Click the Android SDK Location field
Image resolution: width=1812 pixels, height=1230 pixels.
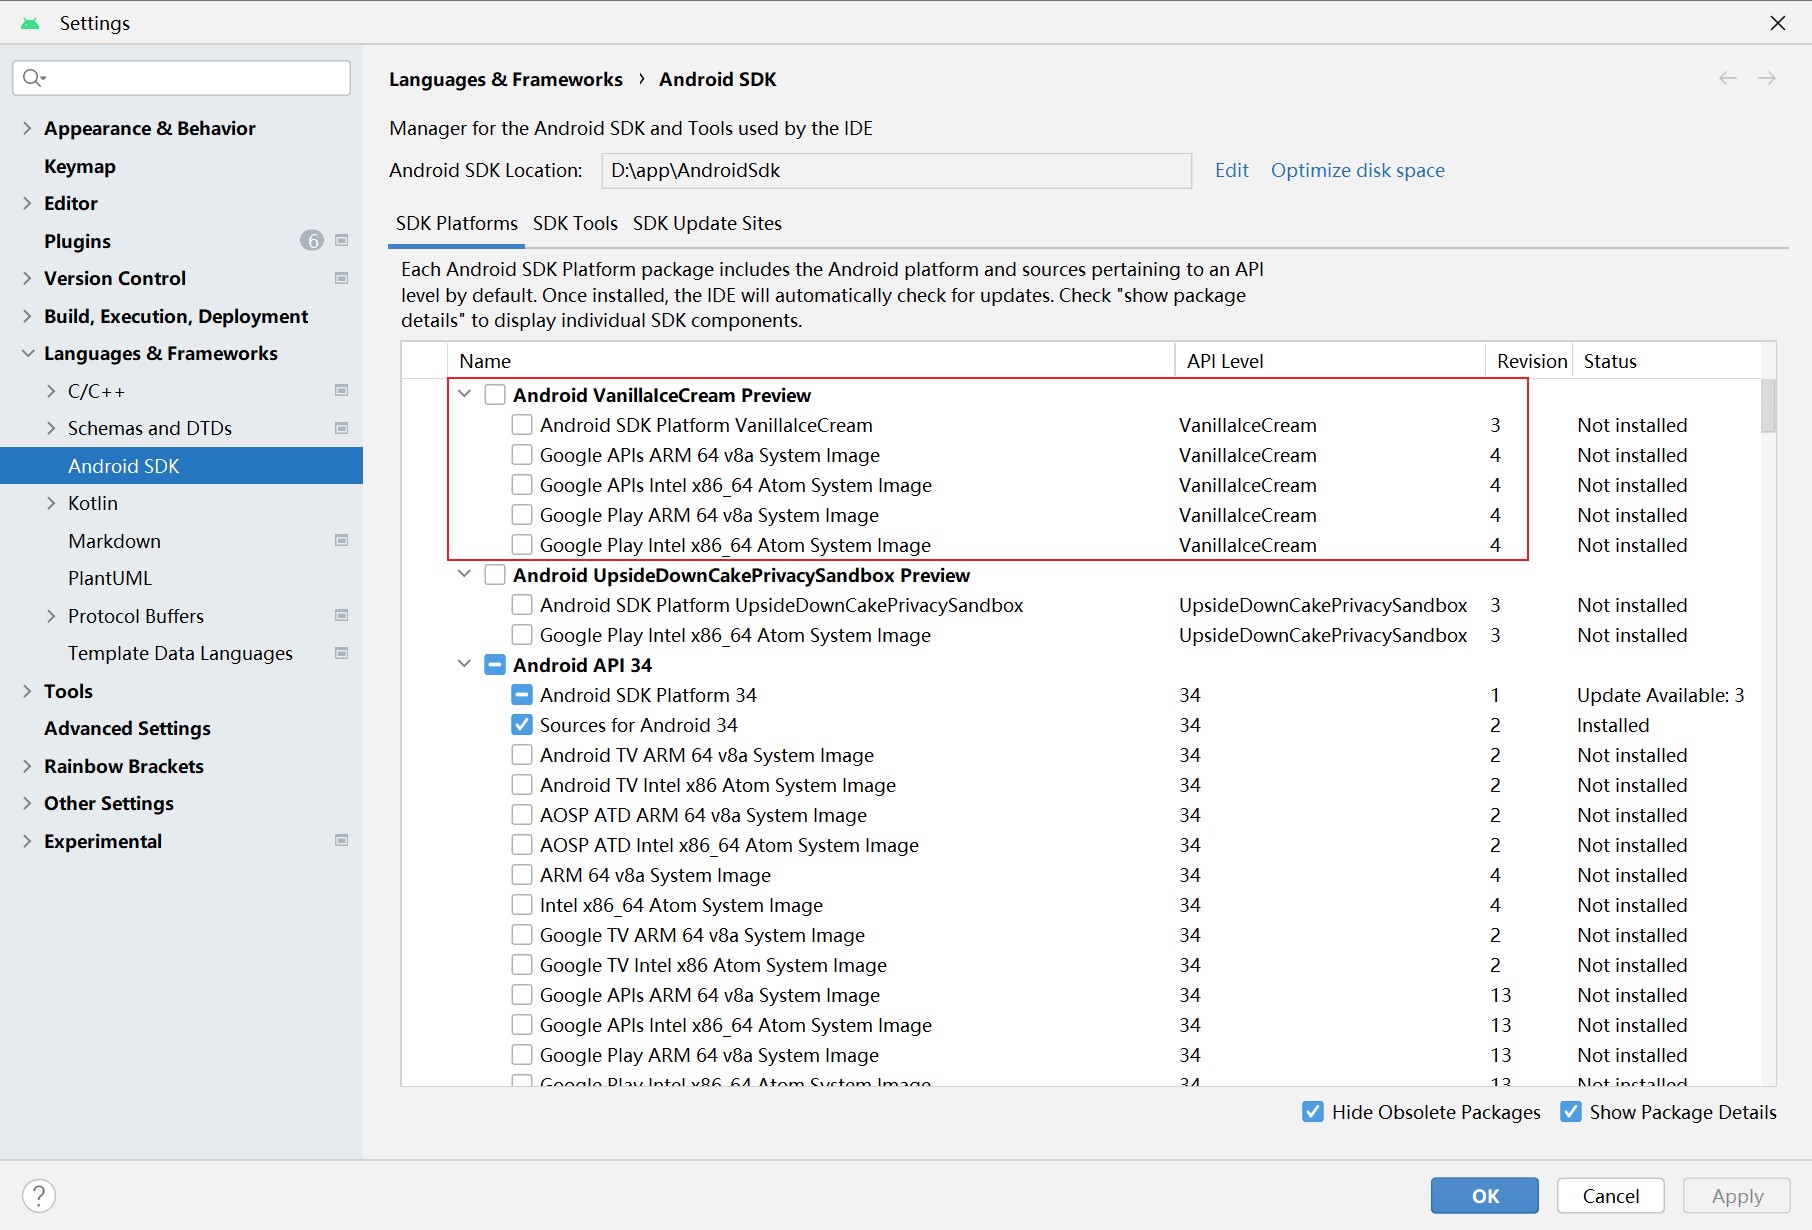(896, 170)
